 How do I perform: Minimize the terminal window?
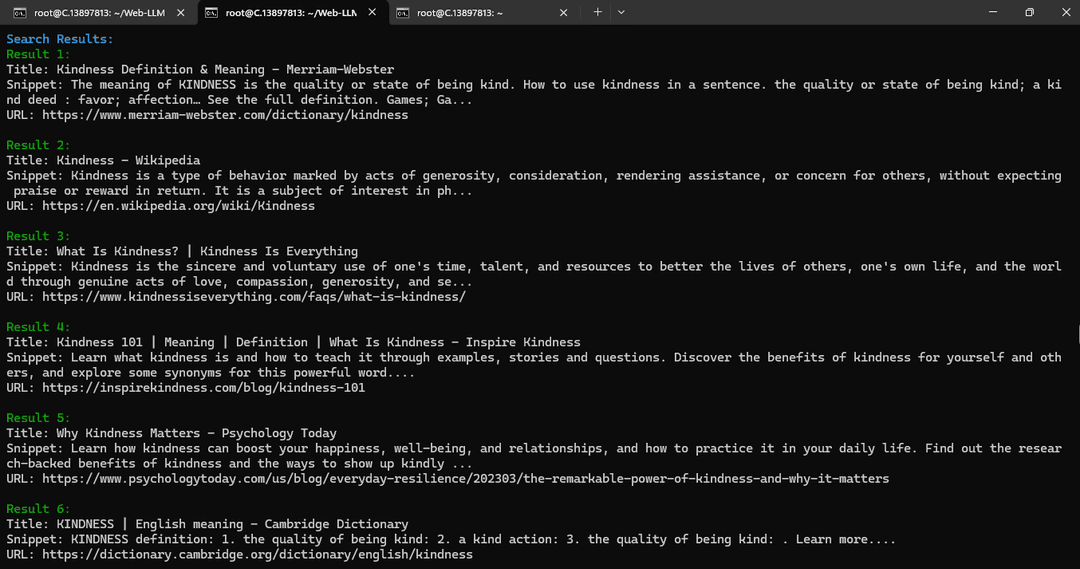993,12
